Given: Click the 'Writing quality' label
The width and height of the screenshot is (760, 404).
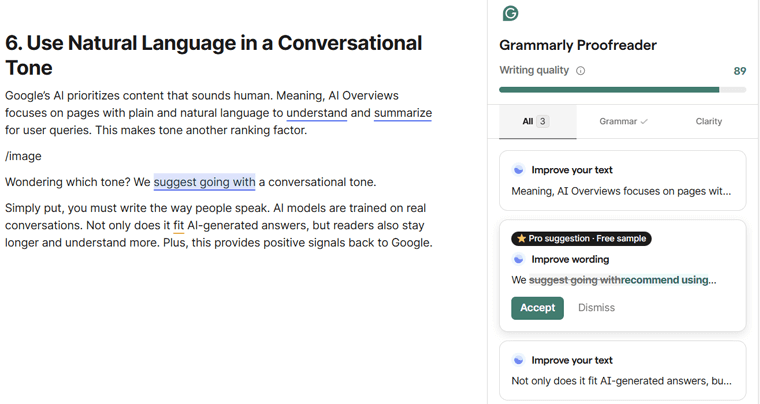Looking at the screenshot, I should point(534,70).
